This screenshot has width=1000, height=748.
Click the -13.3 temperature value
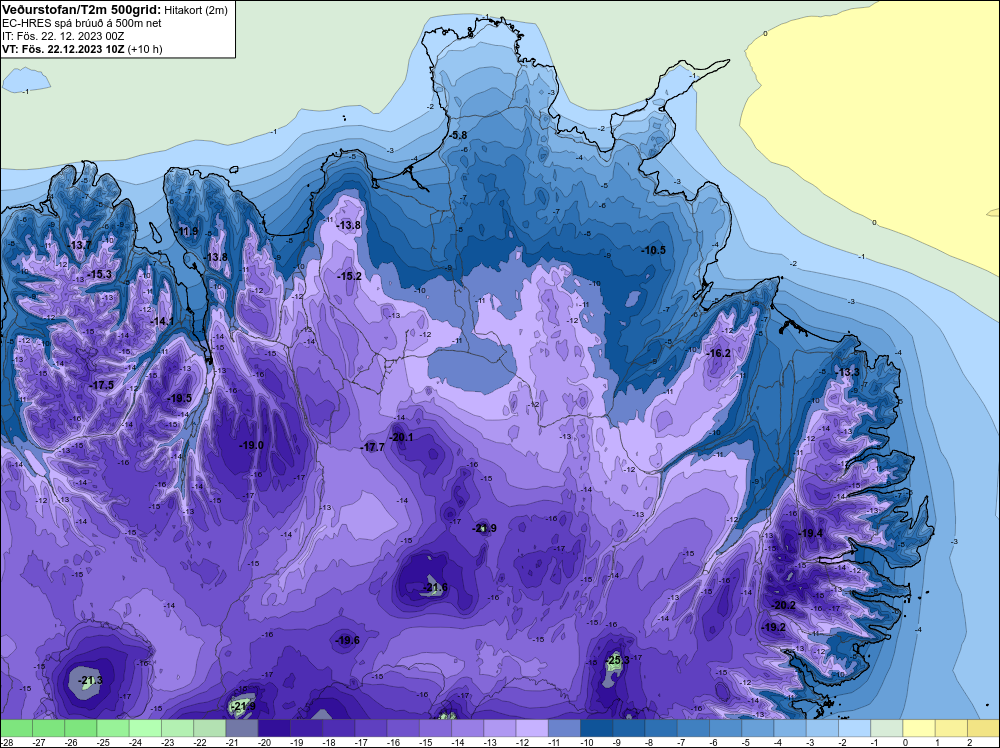(x=848, y=372)
